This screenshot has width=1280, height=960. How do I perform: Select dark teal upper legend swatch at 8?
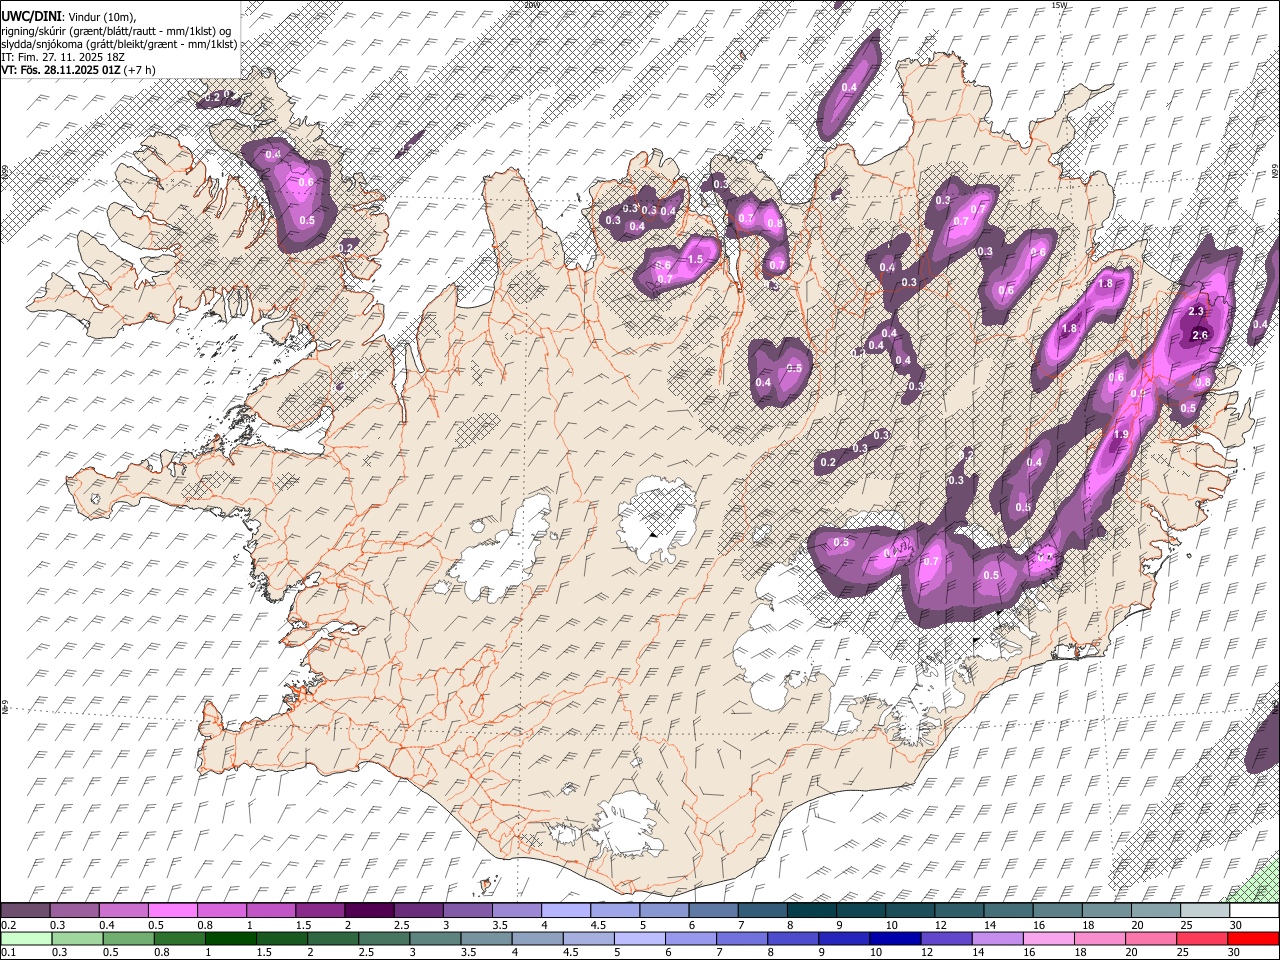pos(811,910)
